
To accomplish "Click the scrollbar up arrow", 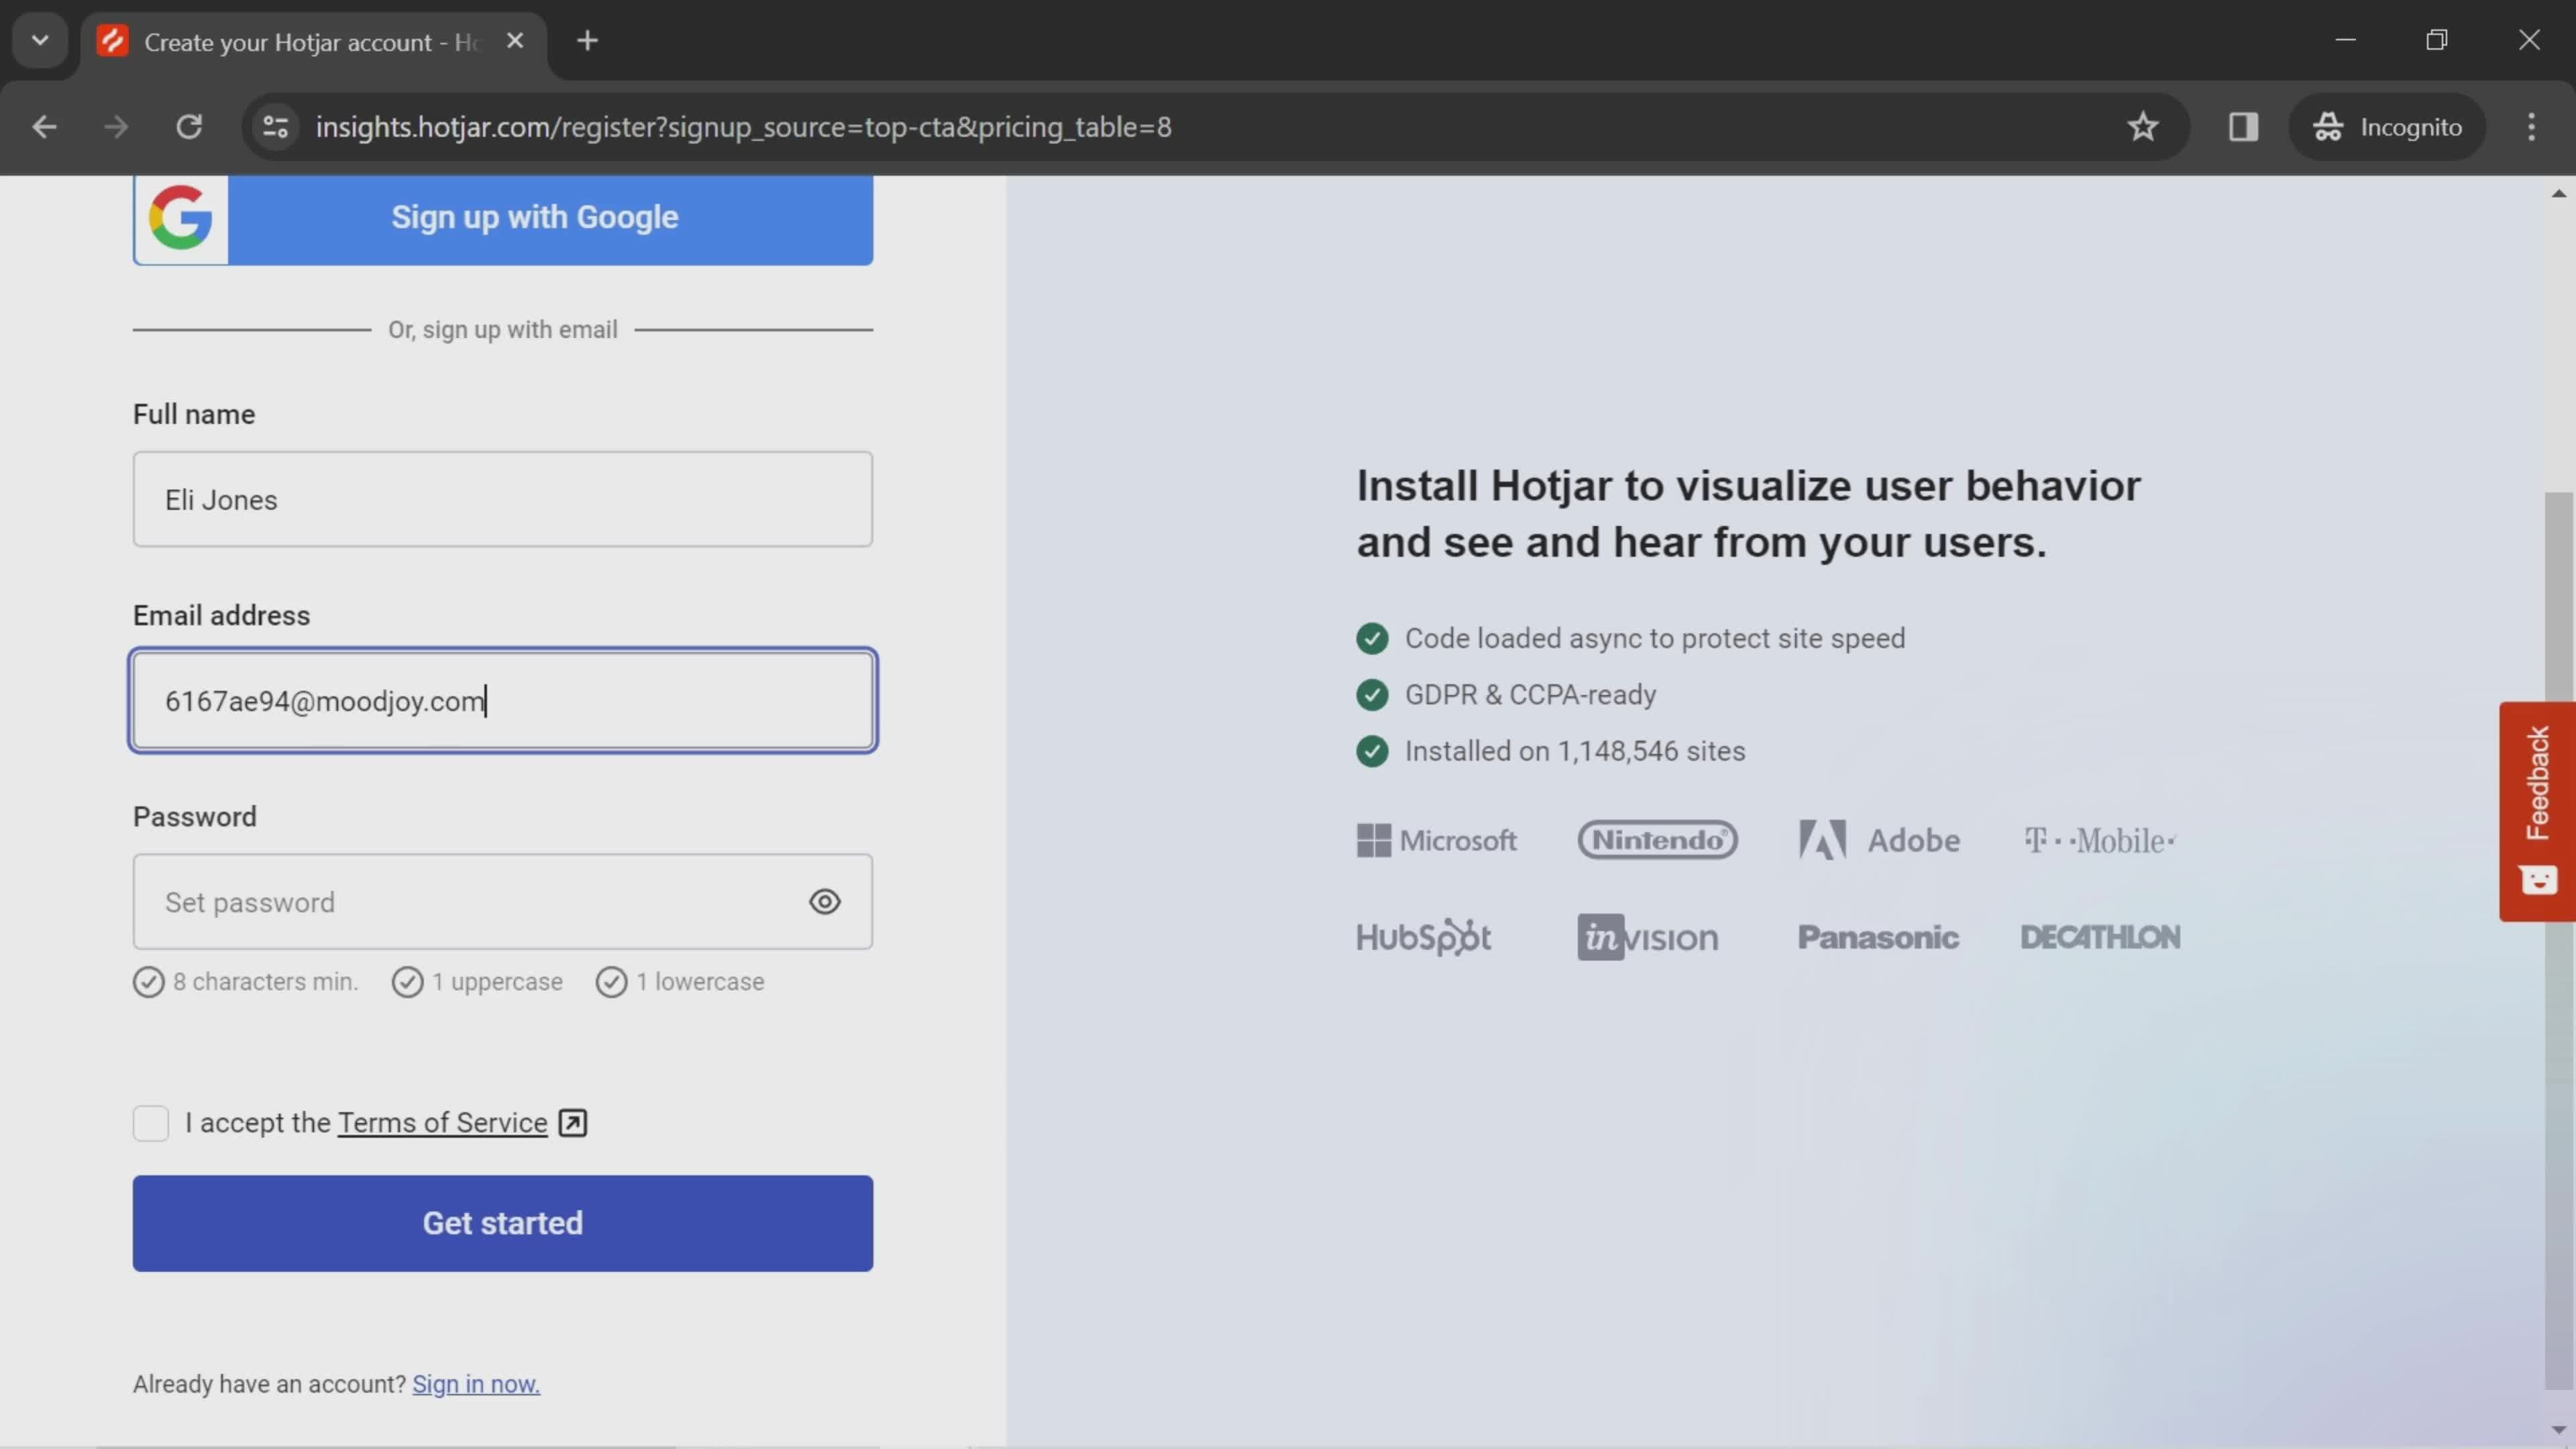I will pyautogui.click(x=2559, y=193).
